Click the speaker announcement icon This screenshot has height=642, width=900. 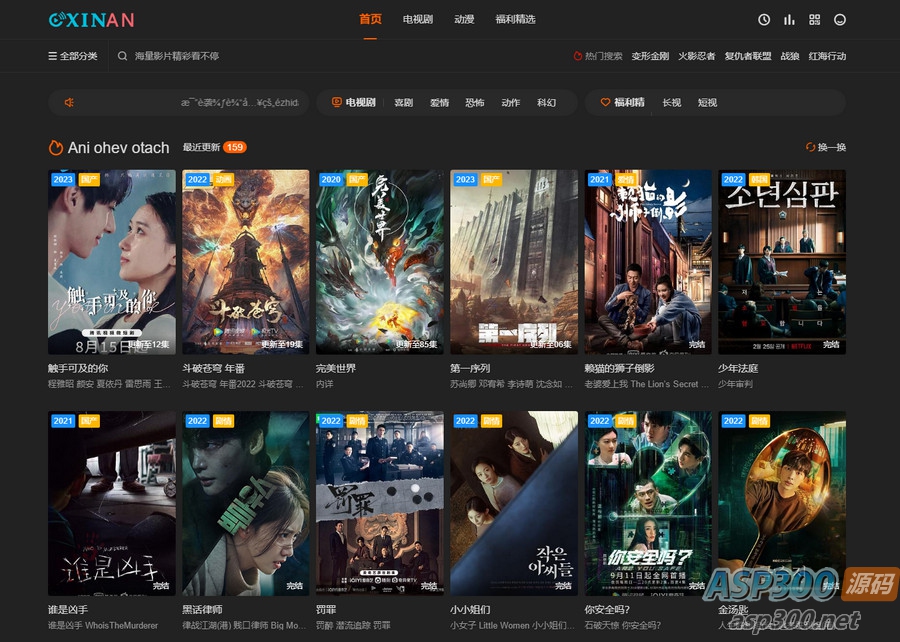[70, 102]
